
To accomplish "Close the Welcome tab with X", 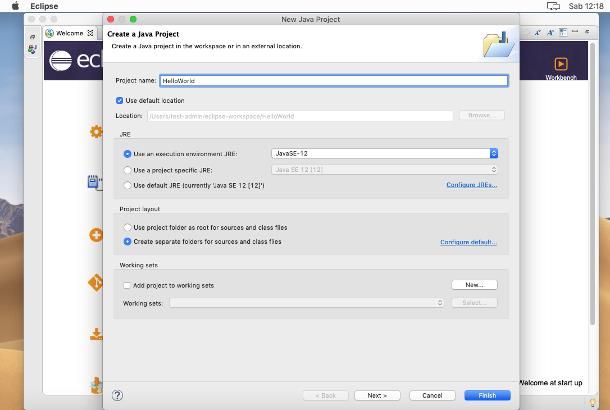I will tap(90, 33).
